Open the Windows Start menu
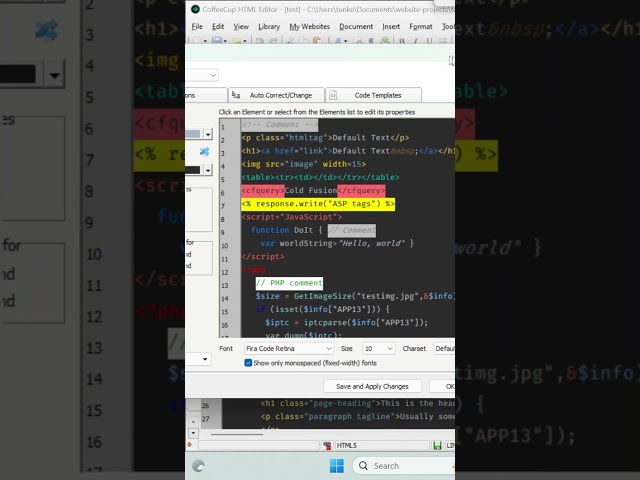This screenshot has width=640, height=480. pos(337,466)
